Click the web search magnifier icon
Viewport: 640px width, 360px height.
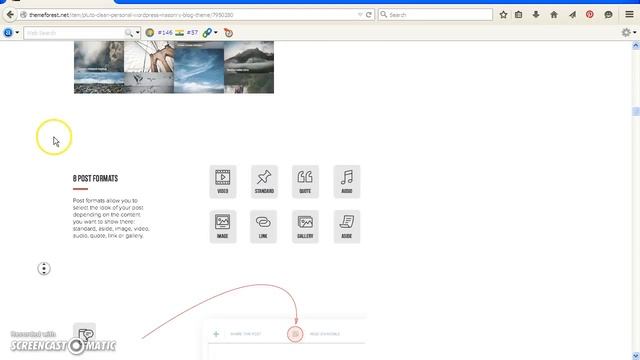[129, 33]
